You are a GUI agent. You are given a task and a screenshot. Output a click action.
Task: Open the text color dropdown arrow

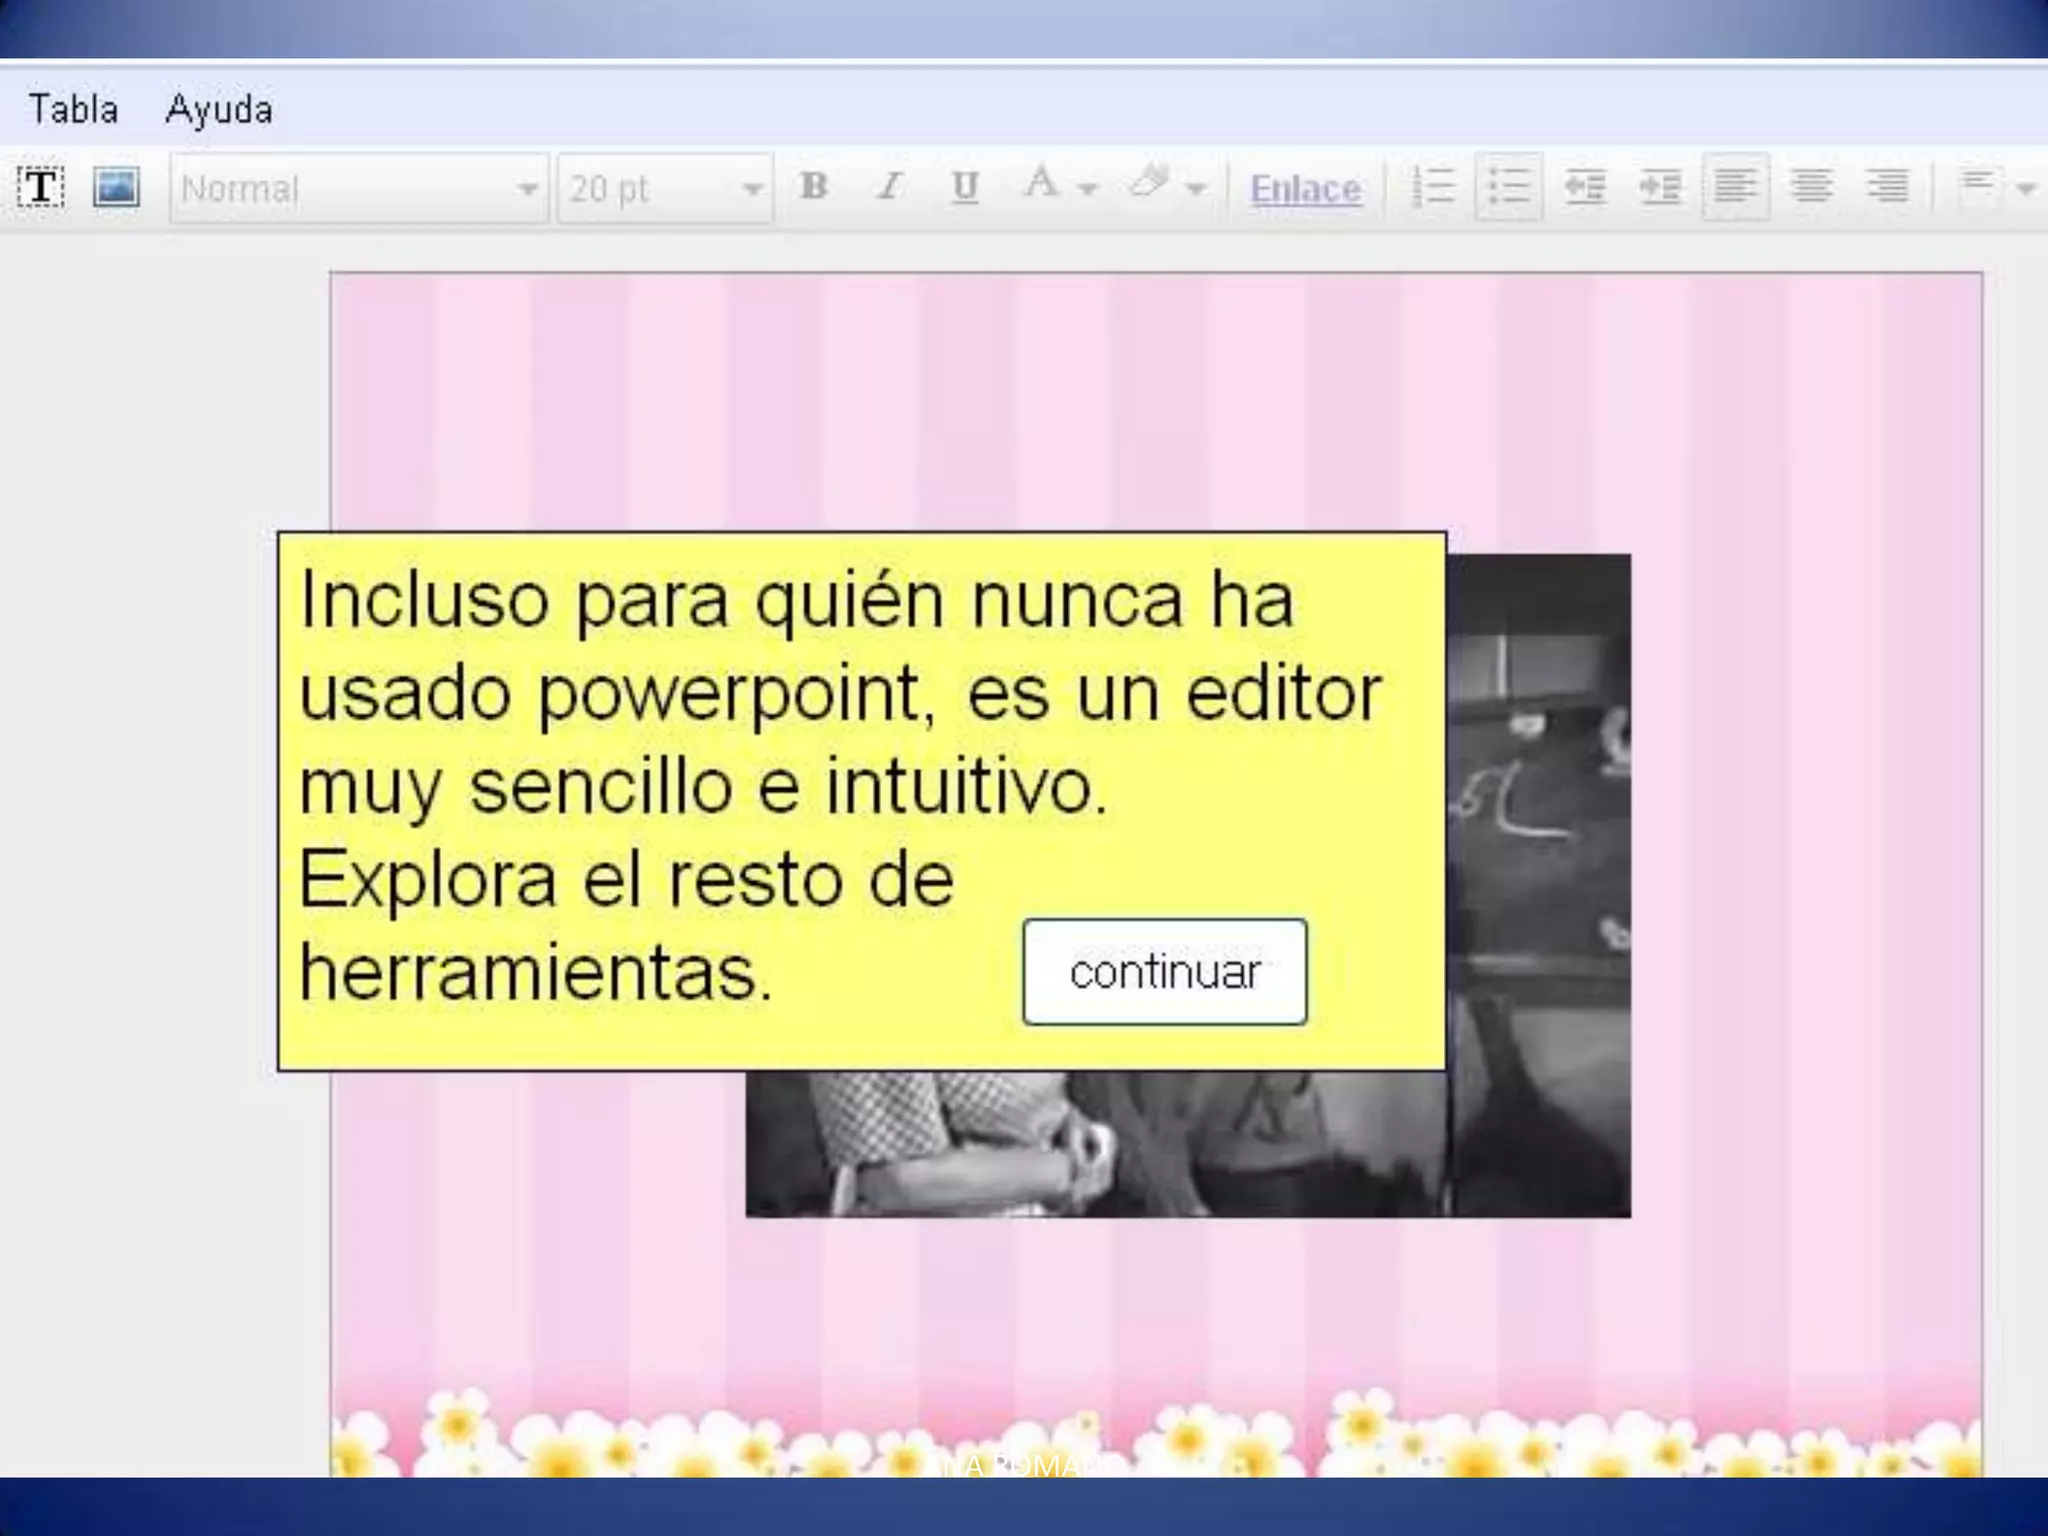(x=1088, y=189)
